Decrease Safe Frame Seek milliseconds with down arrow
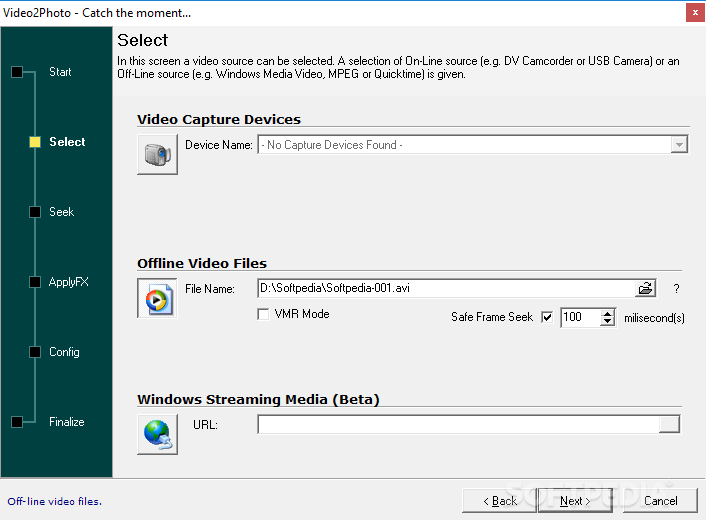 (607, 322)
